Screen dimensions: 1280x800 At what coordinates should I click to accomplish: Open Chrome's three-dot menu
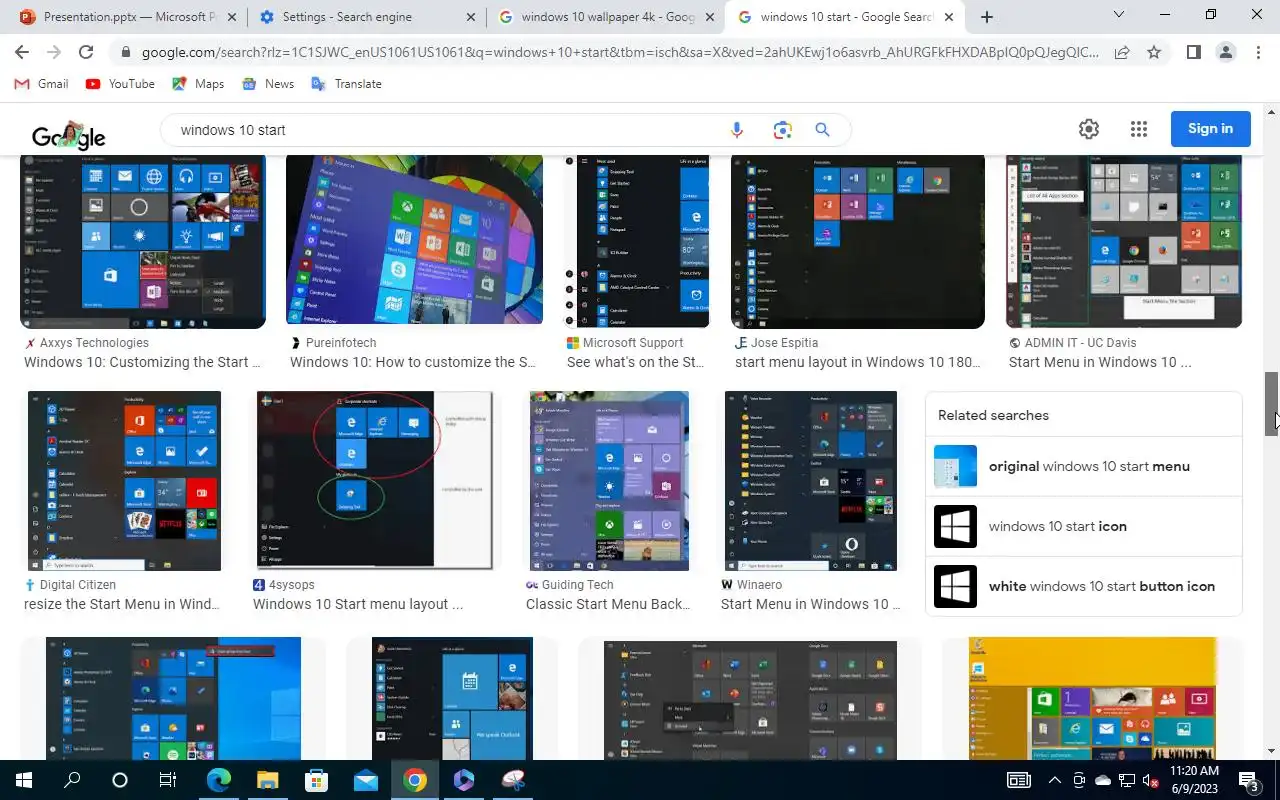tap(1257, 52)
